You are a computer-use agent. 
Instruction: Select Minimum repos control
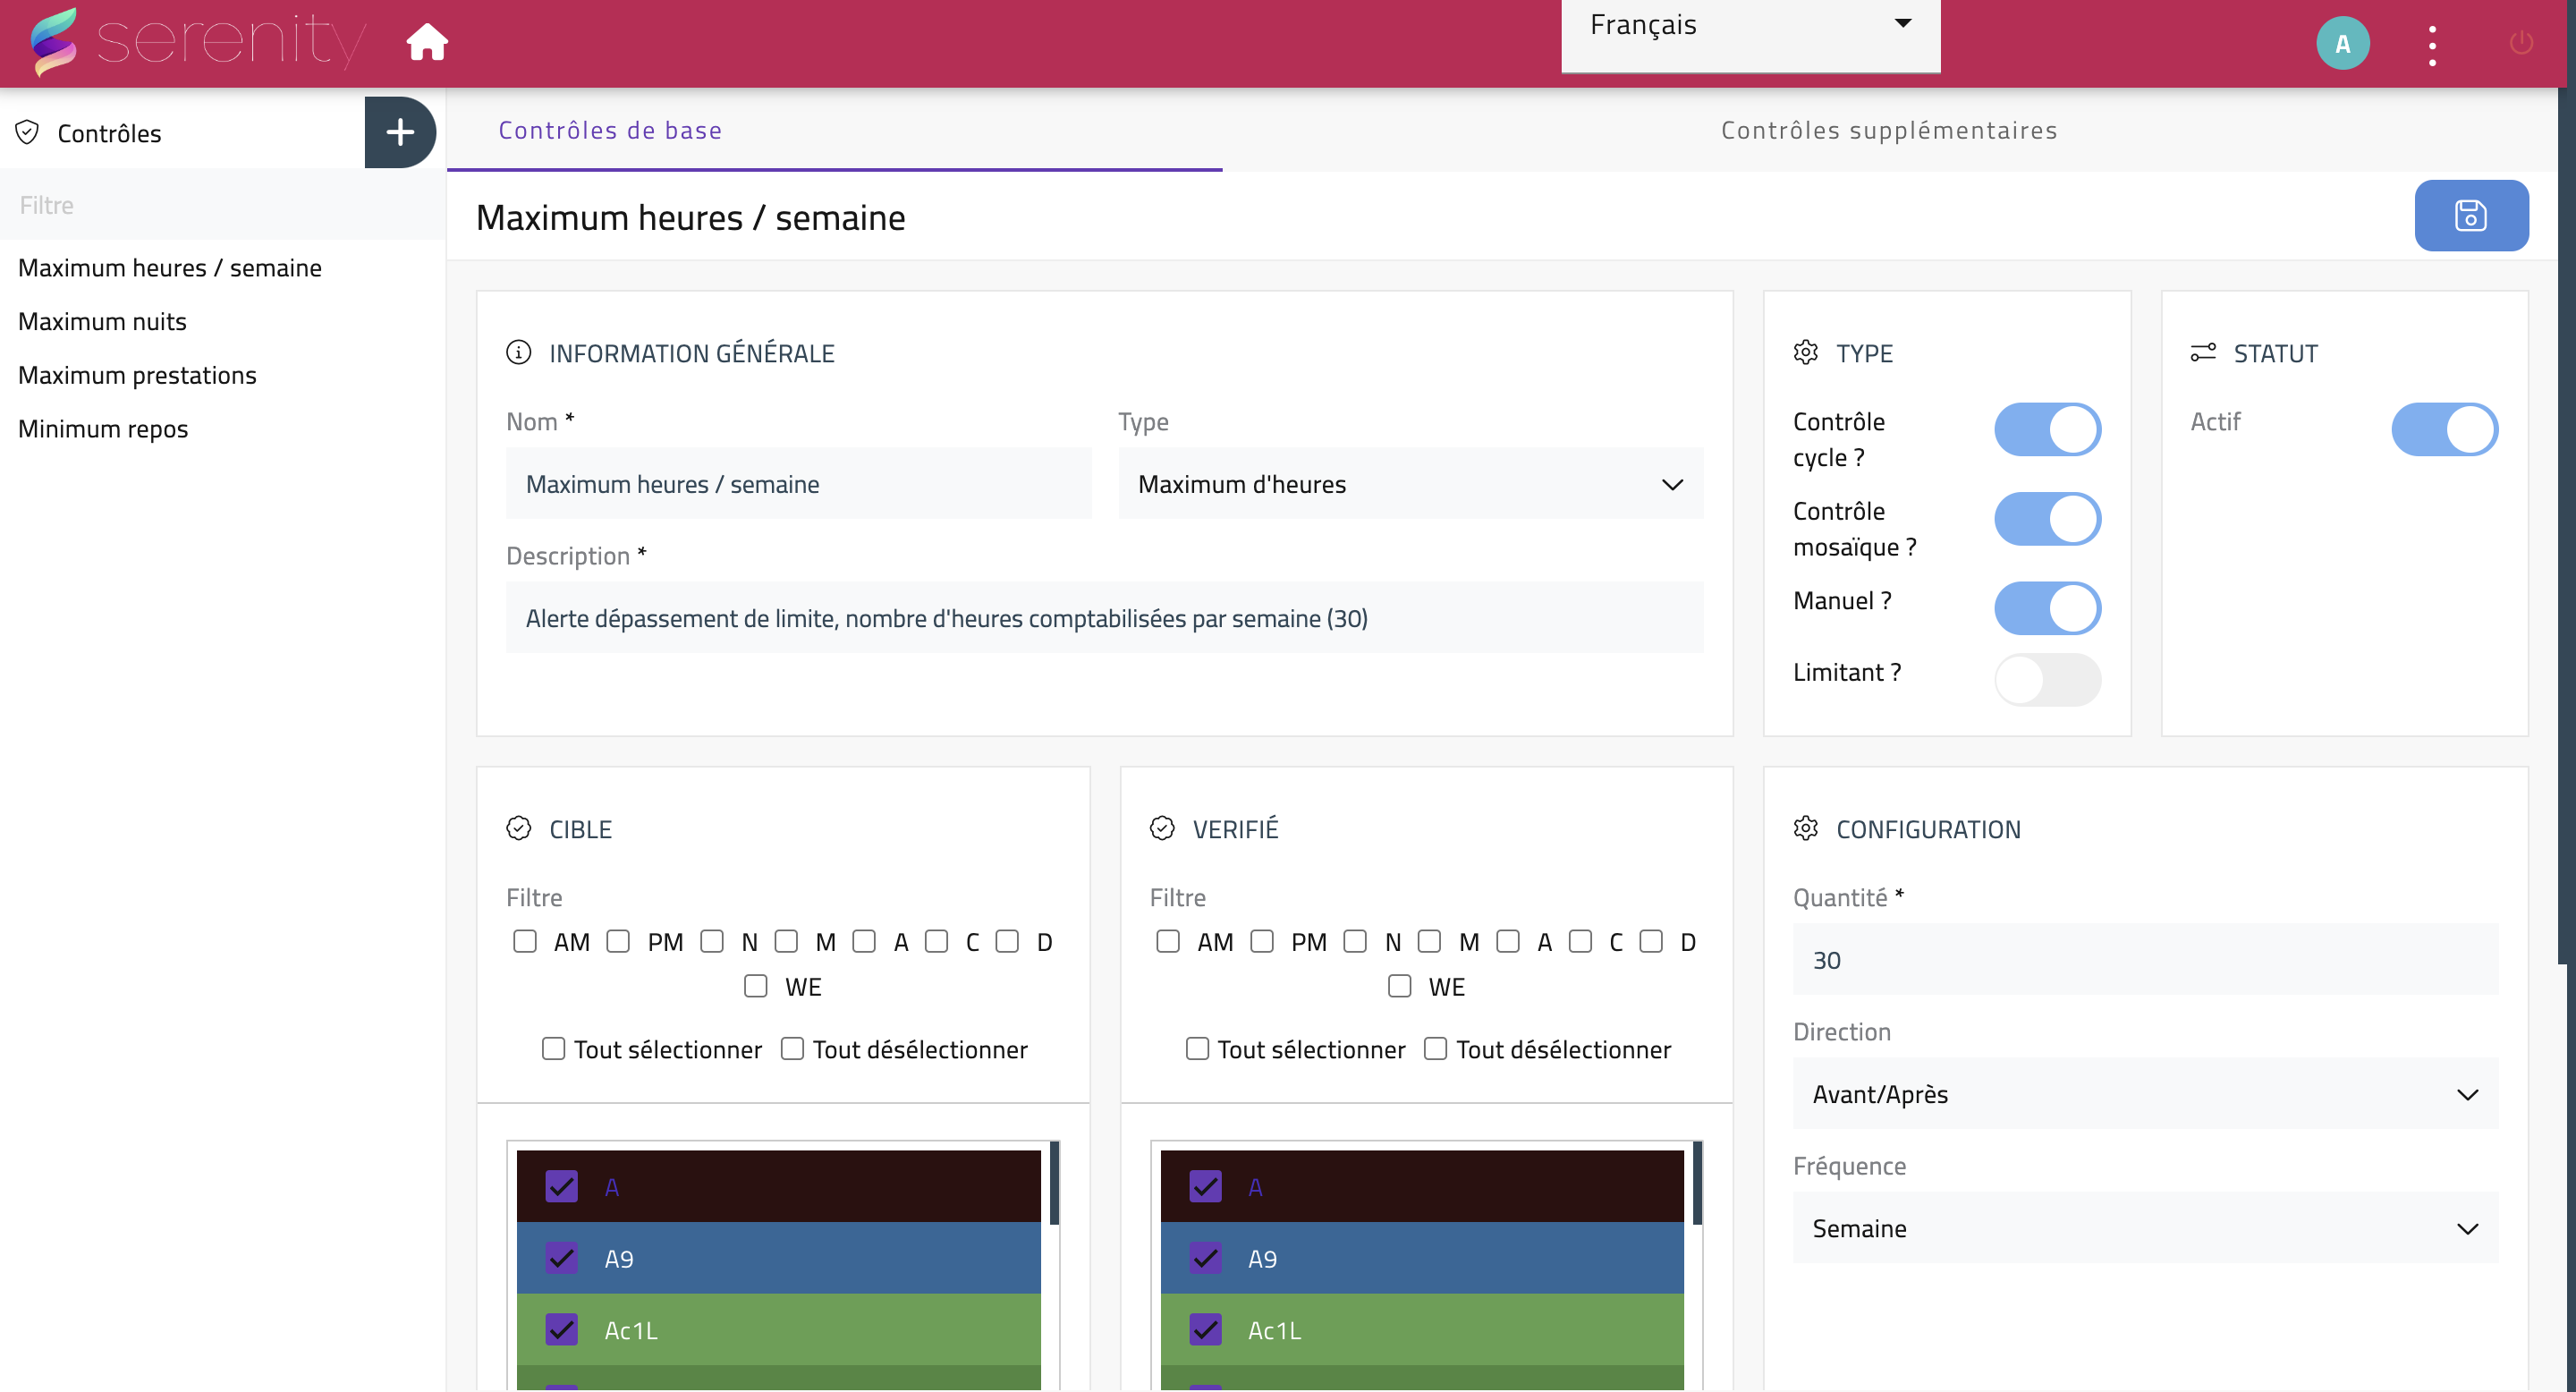point(103,428)
